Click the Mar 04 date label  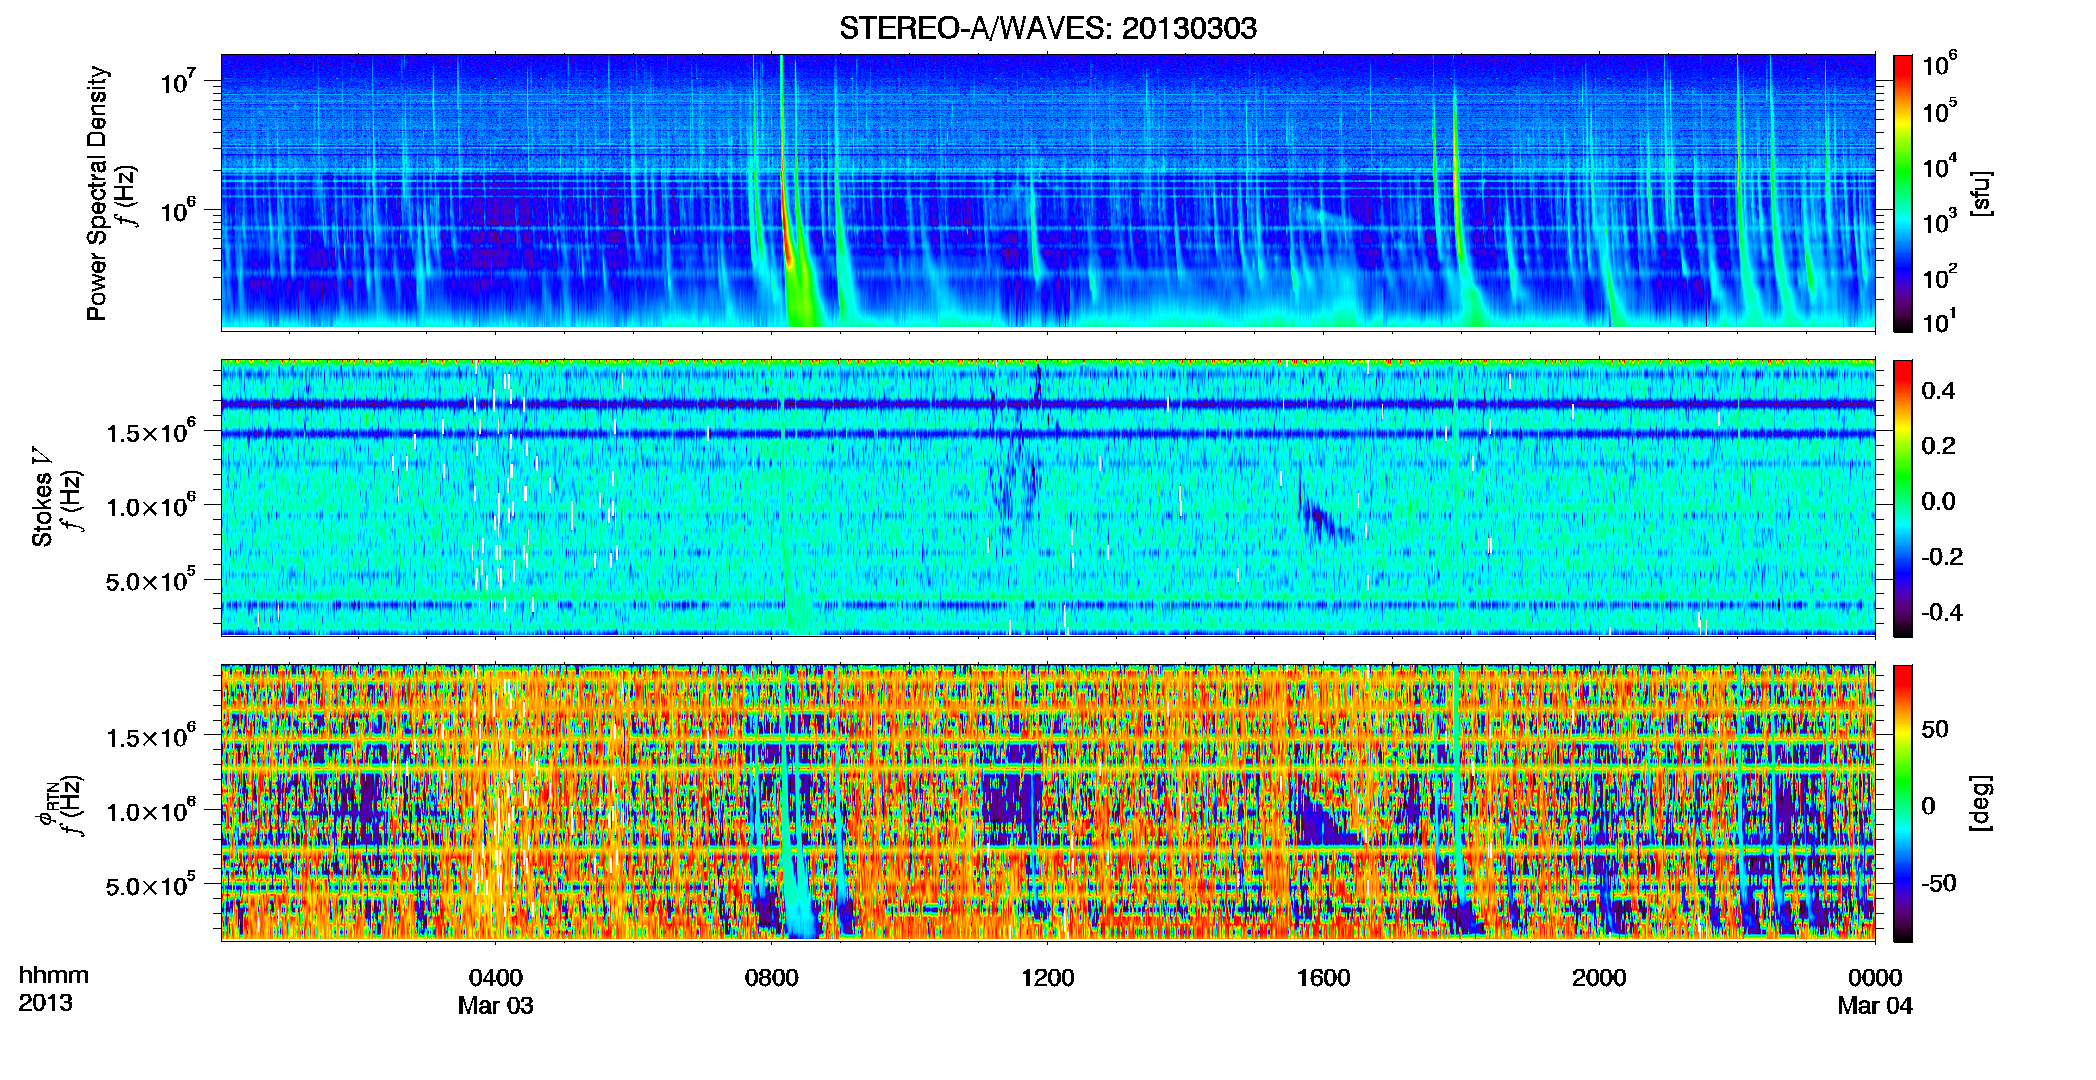(x=1875, y=1005)
